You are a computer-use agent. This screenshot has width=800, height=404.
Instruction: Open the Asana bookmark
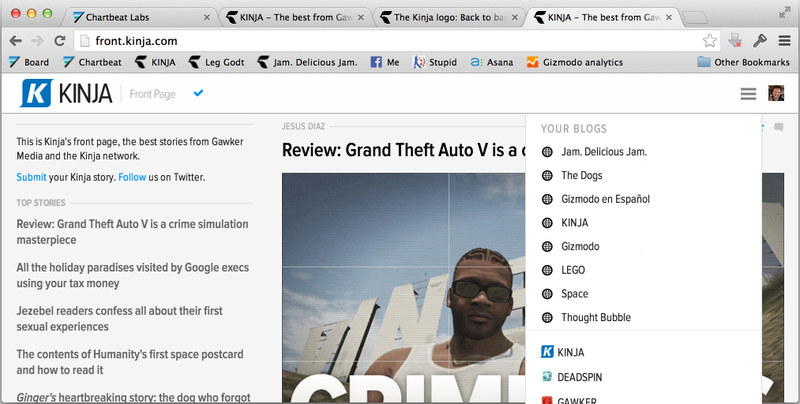[492, 62]
